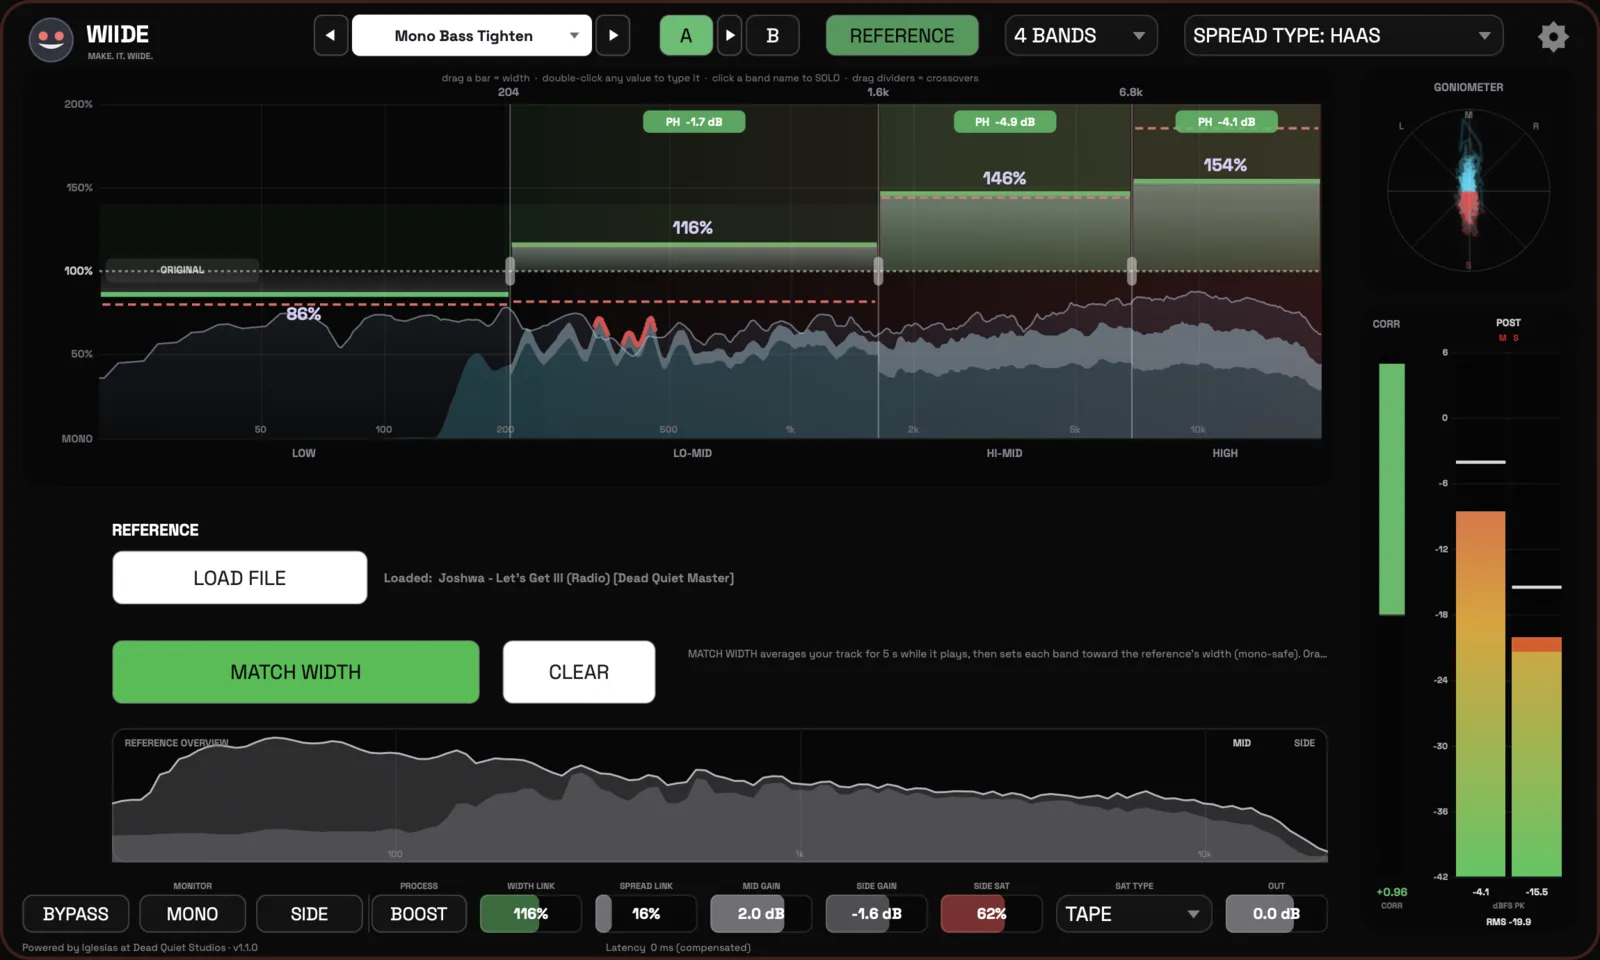Click the 16% SPREAD LINK control
Image resolution: width=1600 pixels, height=960 pixels.
[x=646, y=914]
